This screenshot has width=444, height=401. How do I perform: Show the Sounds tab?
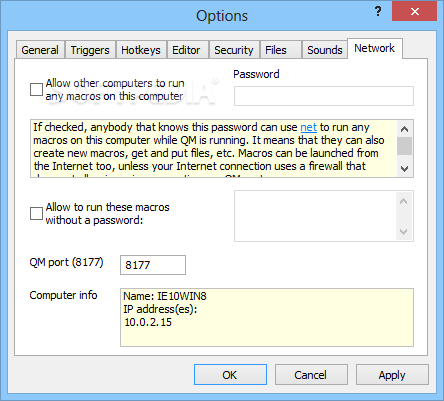(x=325, y=50)
